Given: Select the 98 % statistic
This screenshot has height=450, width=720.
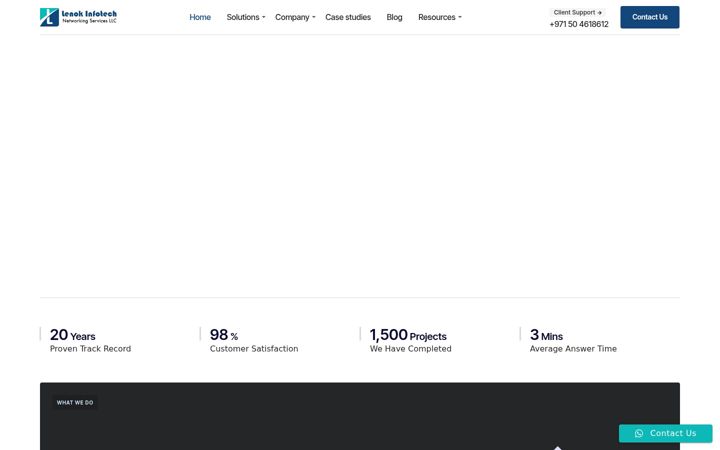Looking at the screenshot, I should 224,335.
